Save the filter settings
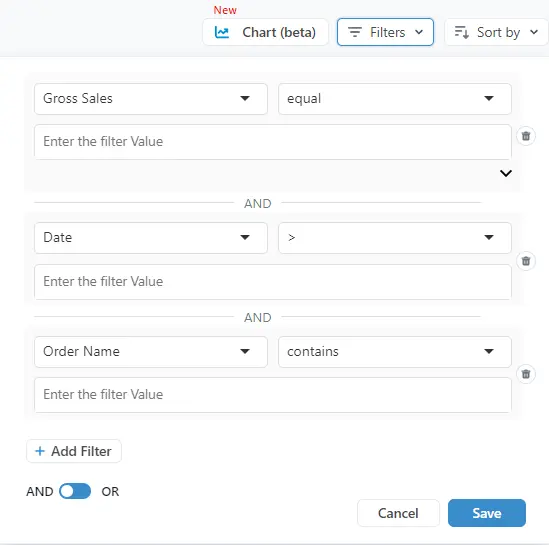This screenshot has width=549, height=545. coord(487,513)
